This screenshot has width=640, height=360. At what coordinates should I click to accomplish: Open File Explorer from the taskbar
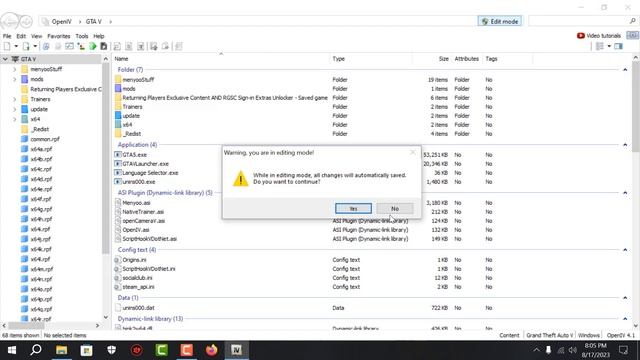(x=62, y=350)
